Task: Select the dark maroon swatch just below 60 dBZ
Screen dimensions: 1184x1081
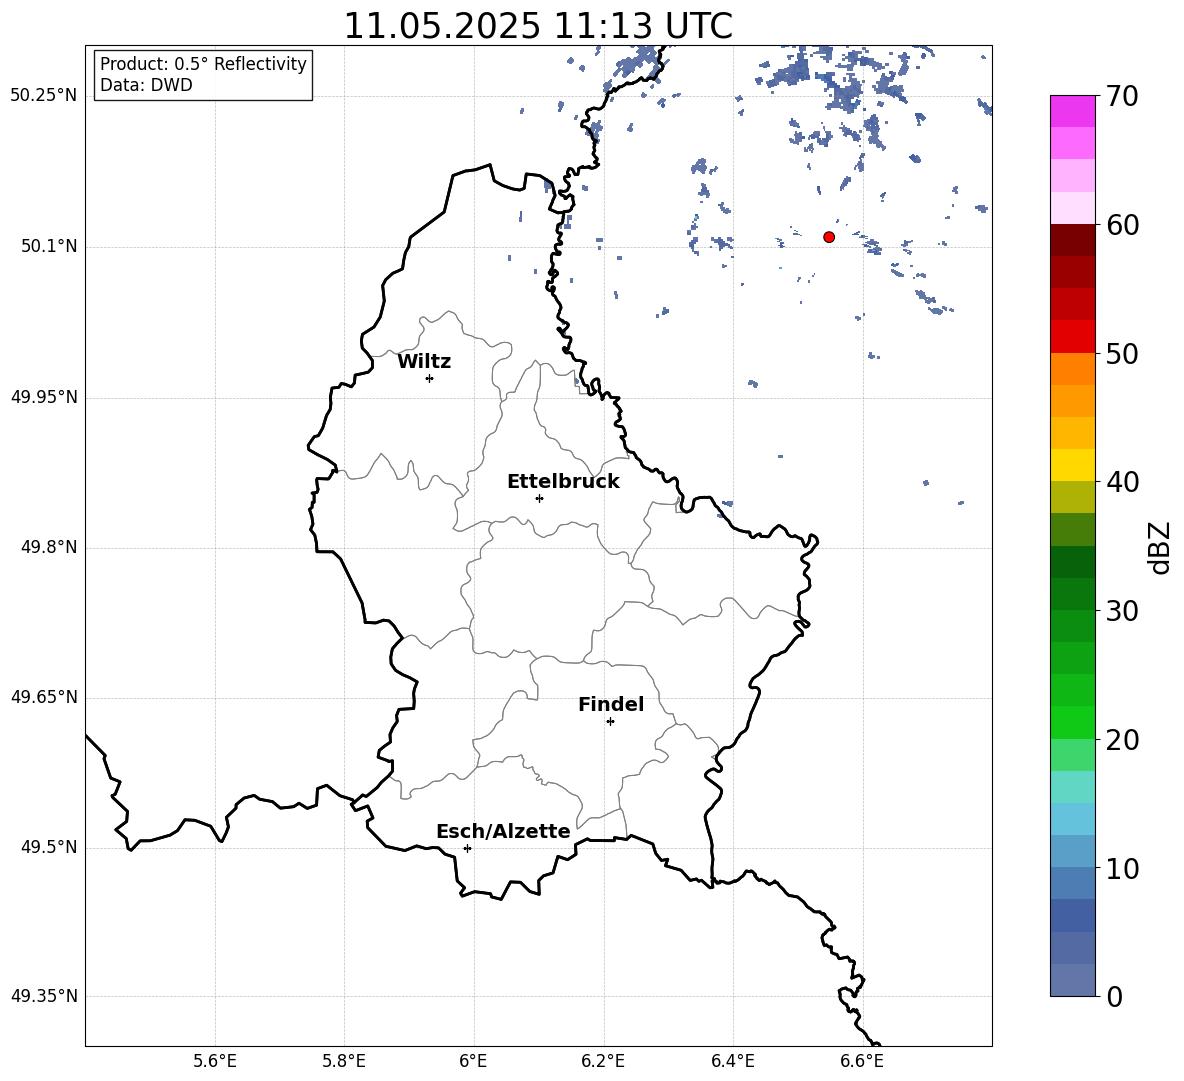Action: click(1073, 240)
